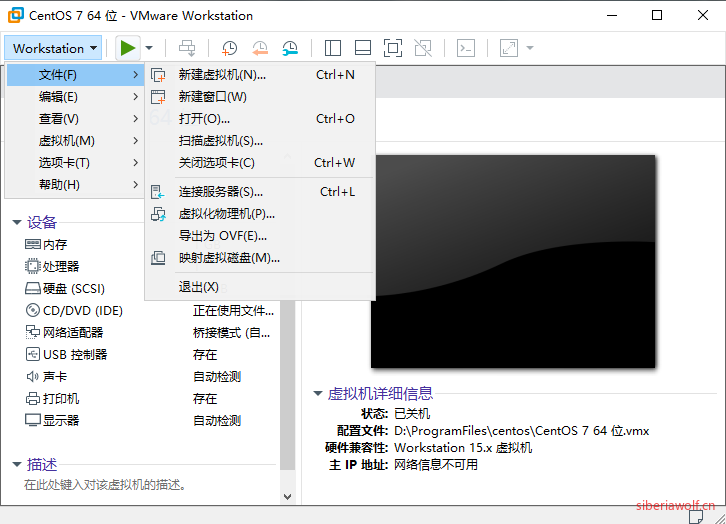726x524 pixels.
Task: Choose 连接服务器(S)... menu item
Action: 260,192
